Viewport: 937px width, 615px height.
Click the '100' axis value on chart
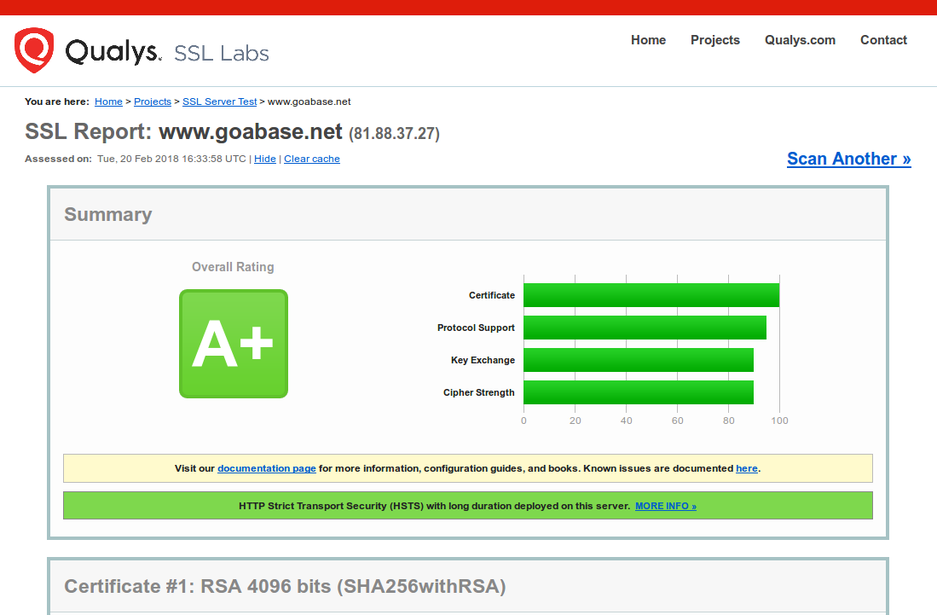tap(779, 421)
